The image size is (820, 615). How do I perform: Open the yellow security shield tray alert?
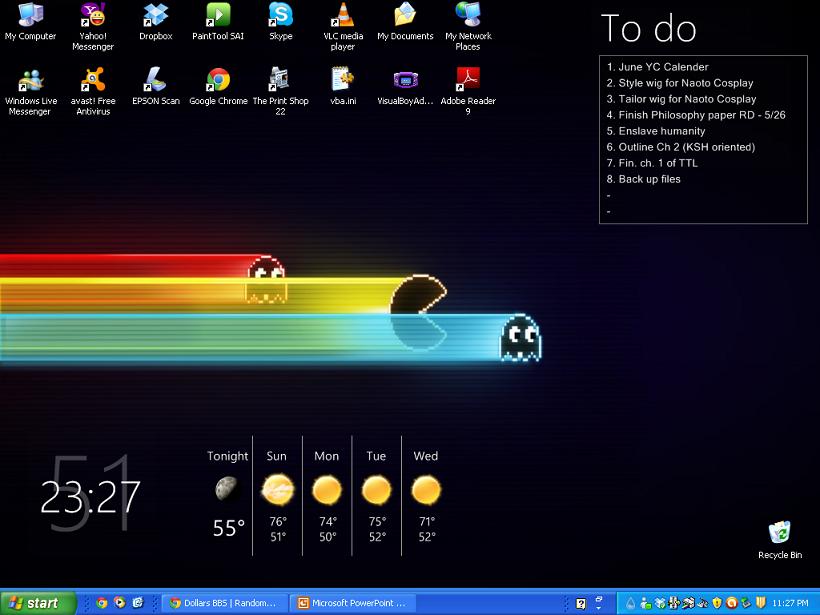(x=717, y=603)
